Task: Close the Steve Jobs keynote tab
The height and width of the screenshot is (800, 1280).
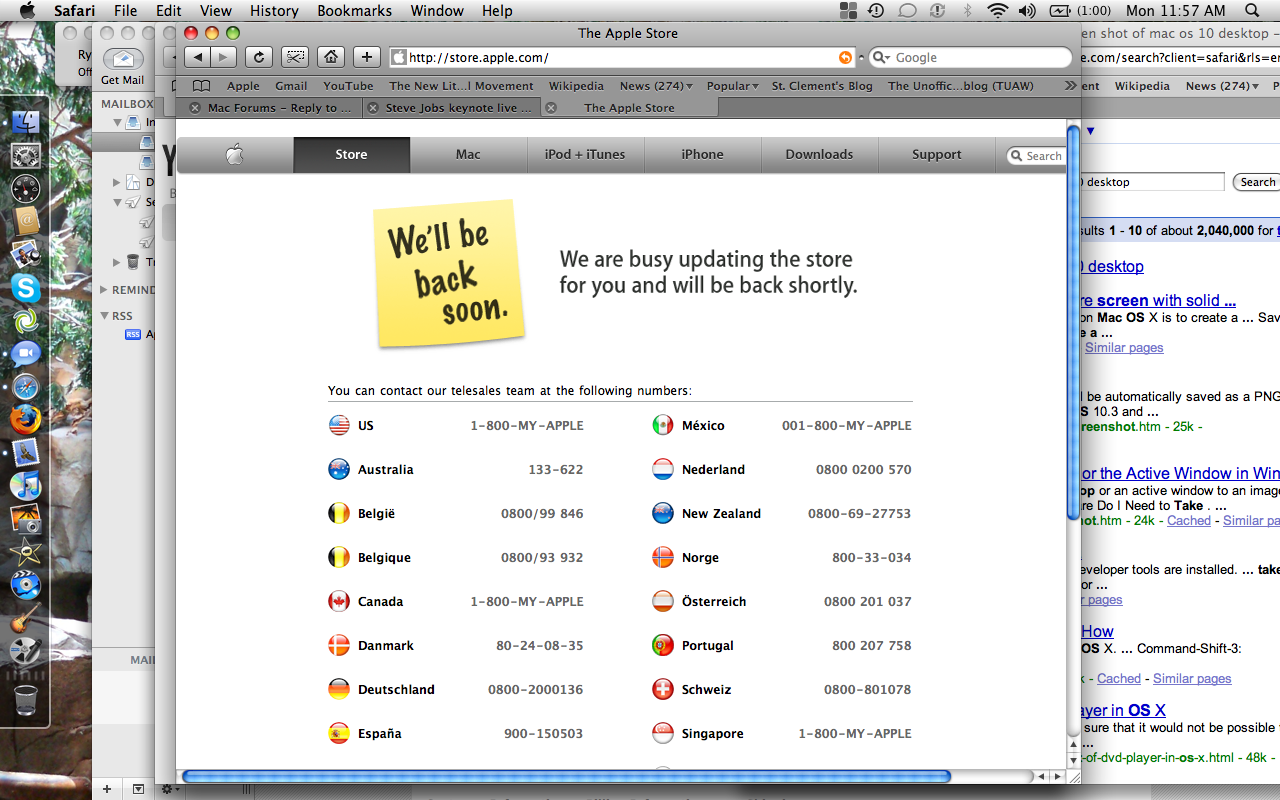Action: click(x=373, y=108)
